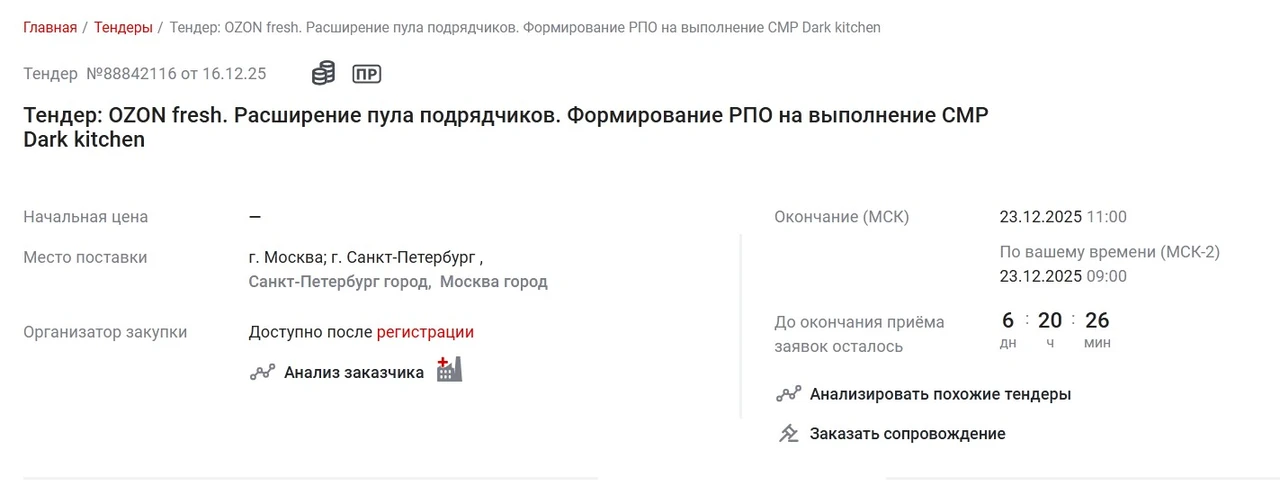Click the current tender breadcrumb text
Image resolution: width=1280 pixels, height=495 pixels.
pyautogui.click(x=525, y=27)
